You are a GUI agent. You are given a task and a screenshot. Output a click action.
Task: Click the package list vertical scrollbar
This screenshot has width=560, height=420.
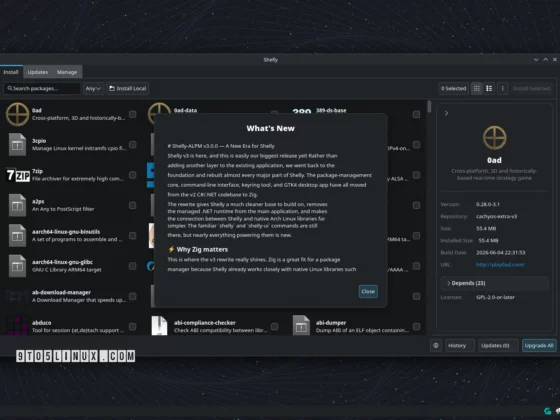coord(429,106)
